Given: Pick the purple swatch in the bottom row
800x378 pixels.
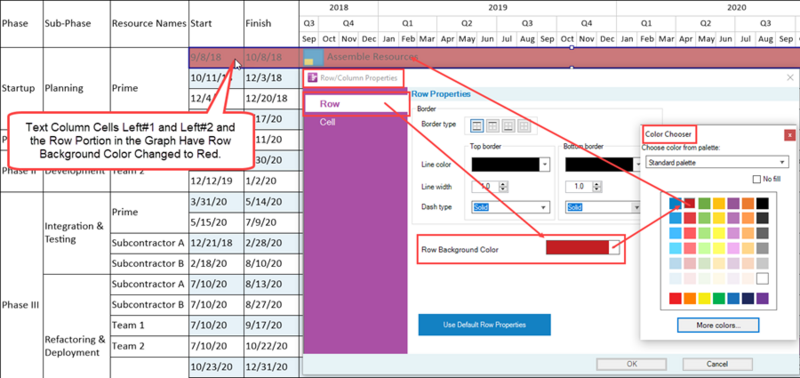Looking at the screenshot, I should pos(762,298).
